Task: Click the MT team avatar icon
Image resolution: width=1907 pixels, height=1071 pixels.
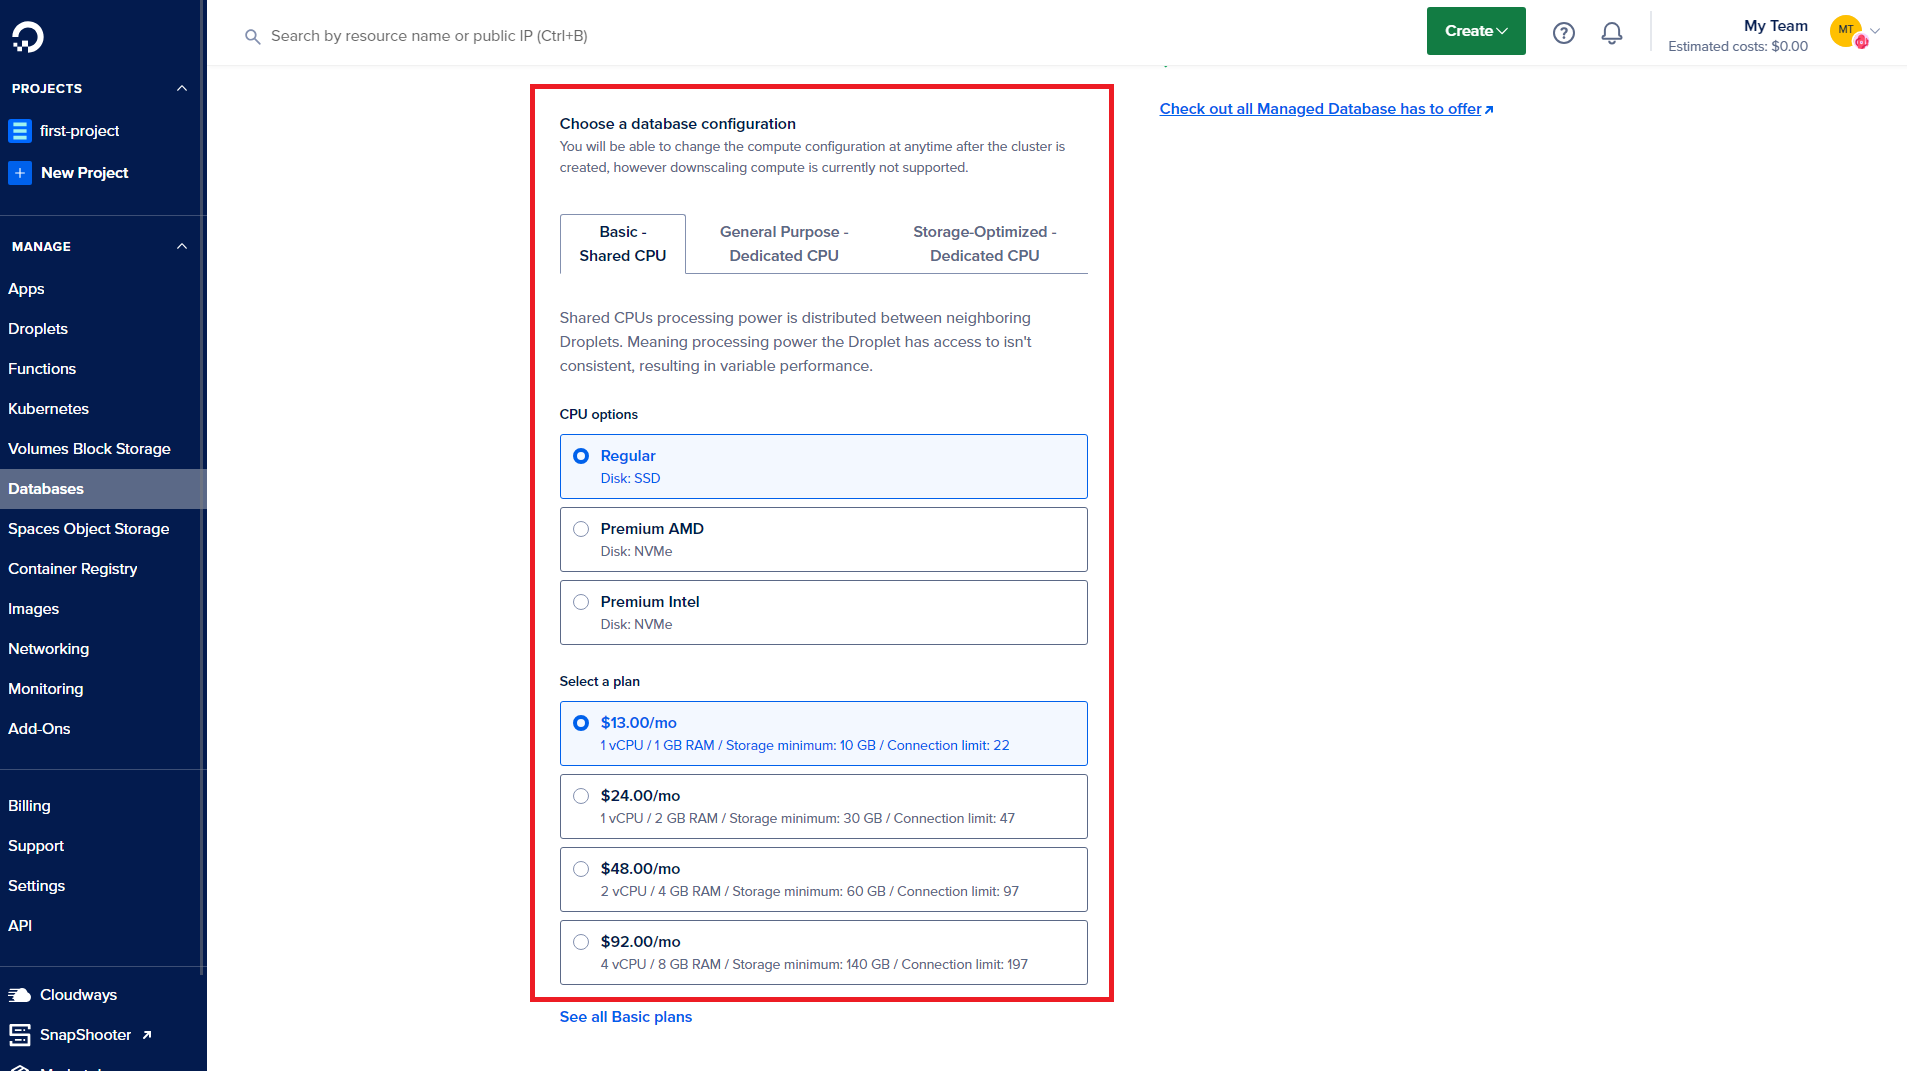Action: coord(1846,31)
